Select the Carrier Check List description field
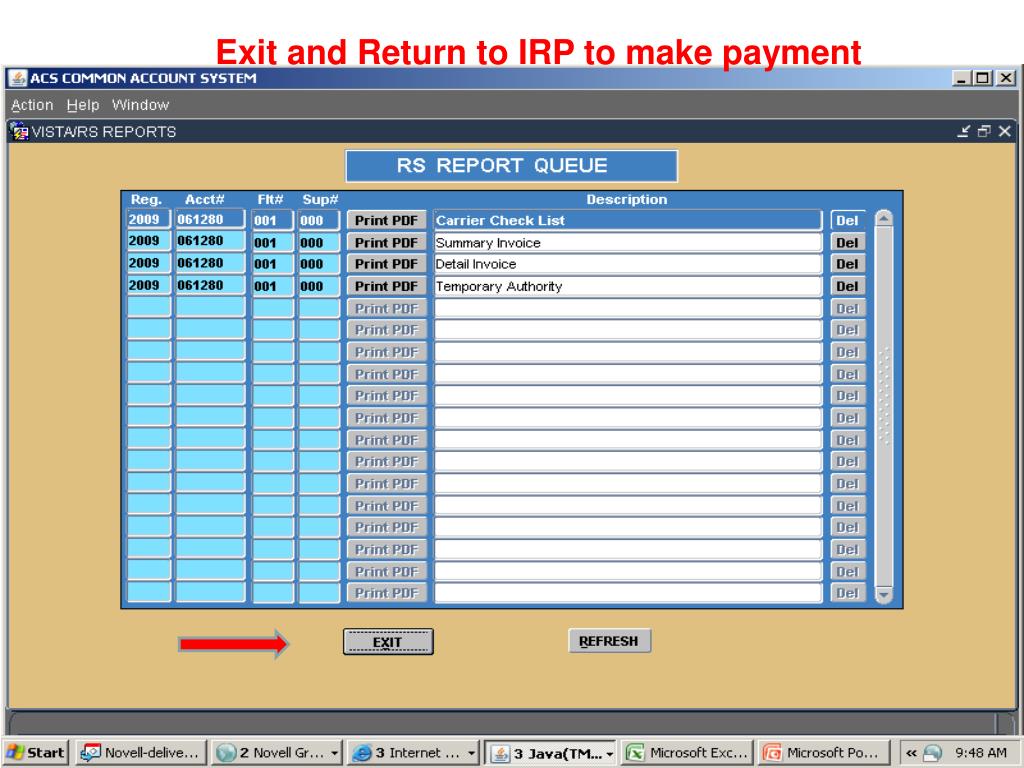Screen dimensions: 1024x768 [x=628, y=221]
